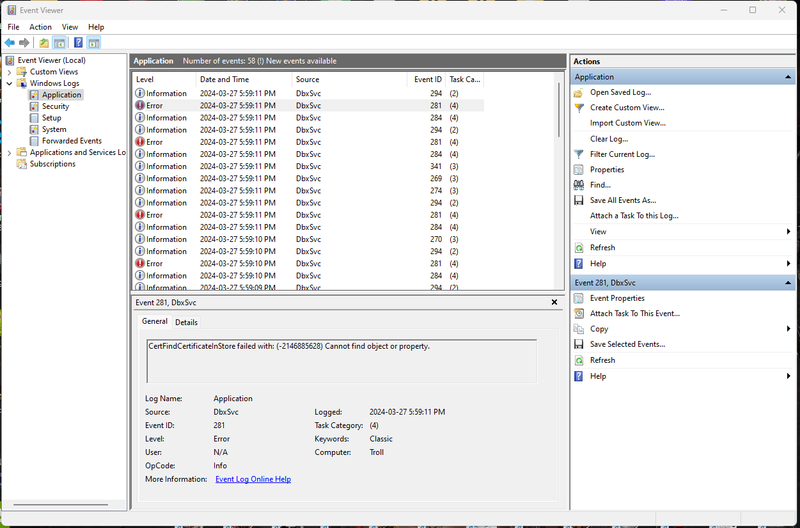Open the Action menu

[40, 27]
